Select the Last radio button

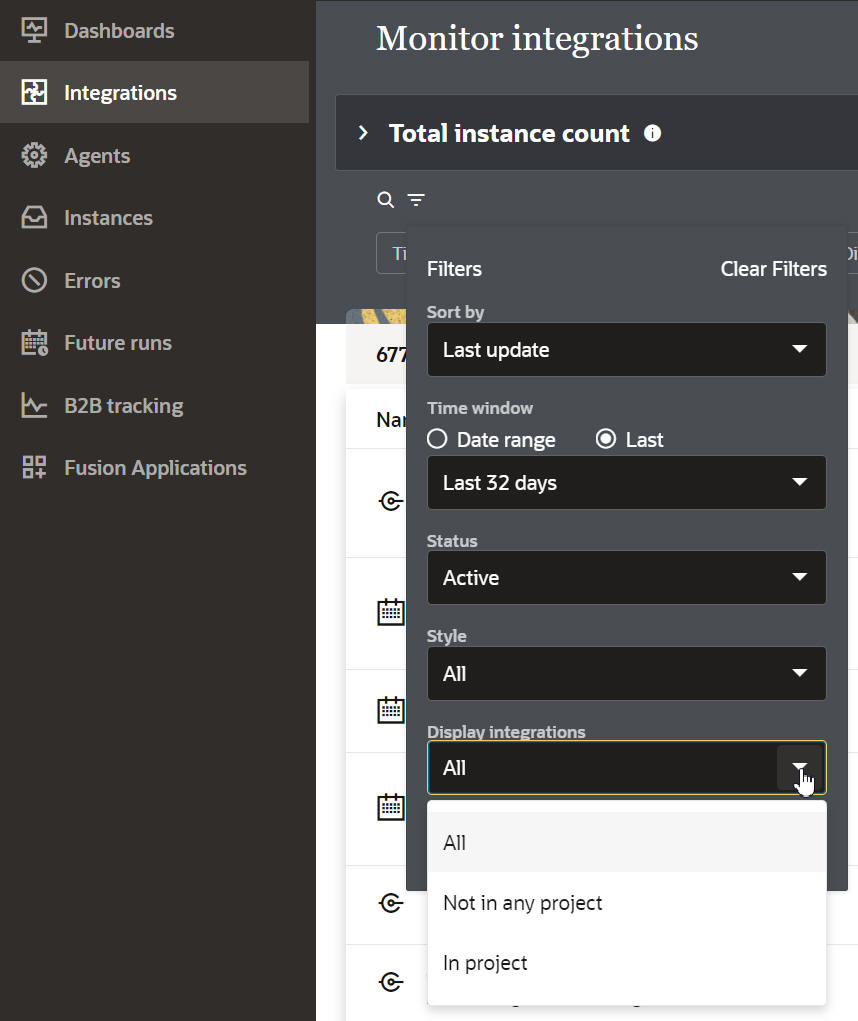click(606, 440)
